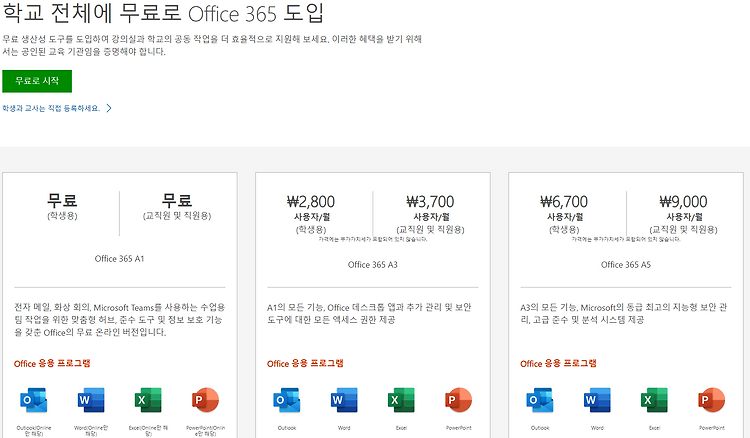Click the Excel icon in the Office 365 A3 card
This screenshot has width=750, height=438.
point(401,400)
